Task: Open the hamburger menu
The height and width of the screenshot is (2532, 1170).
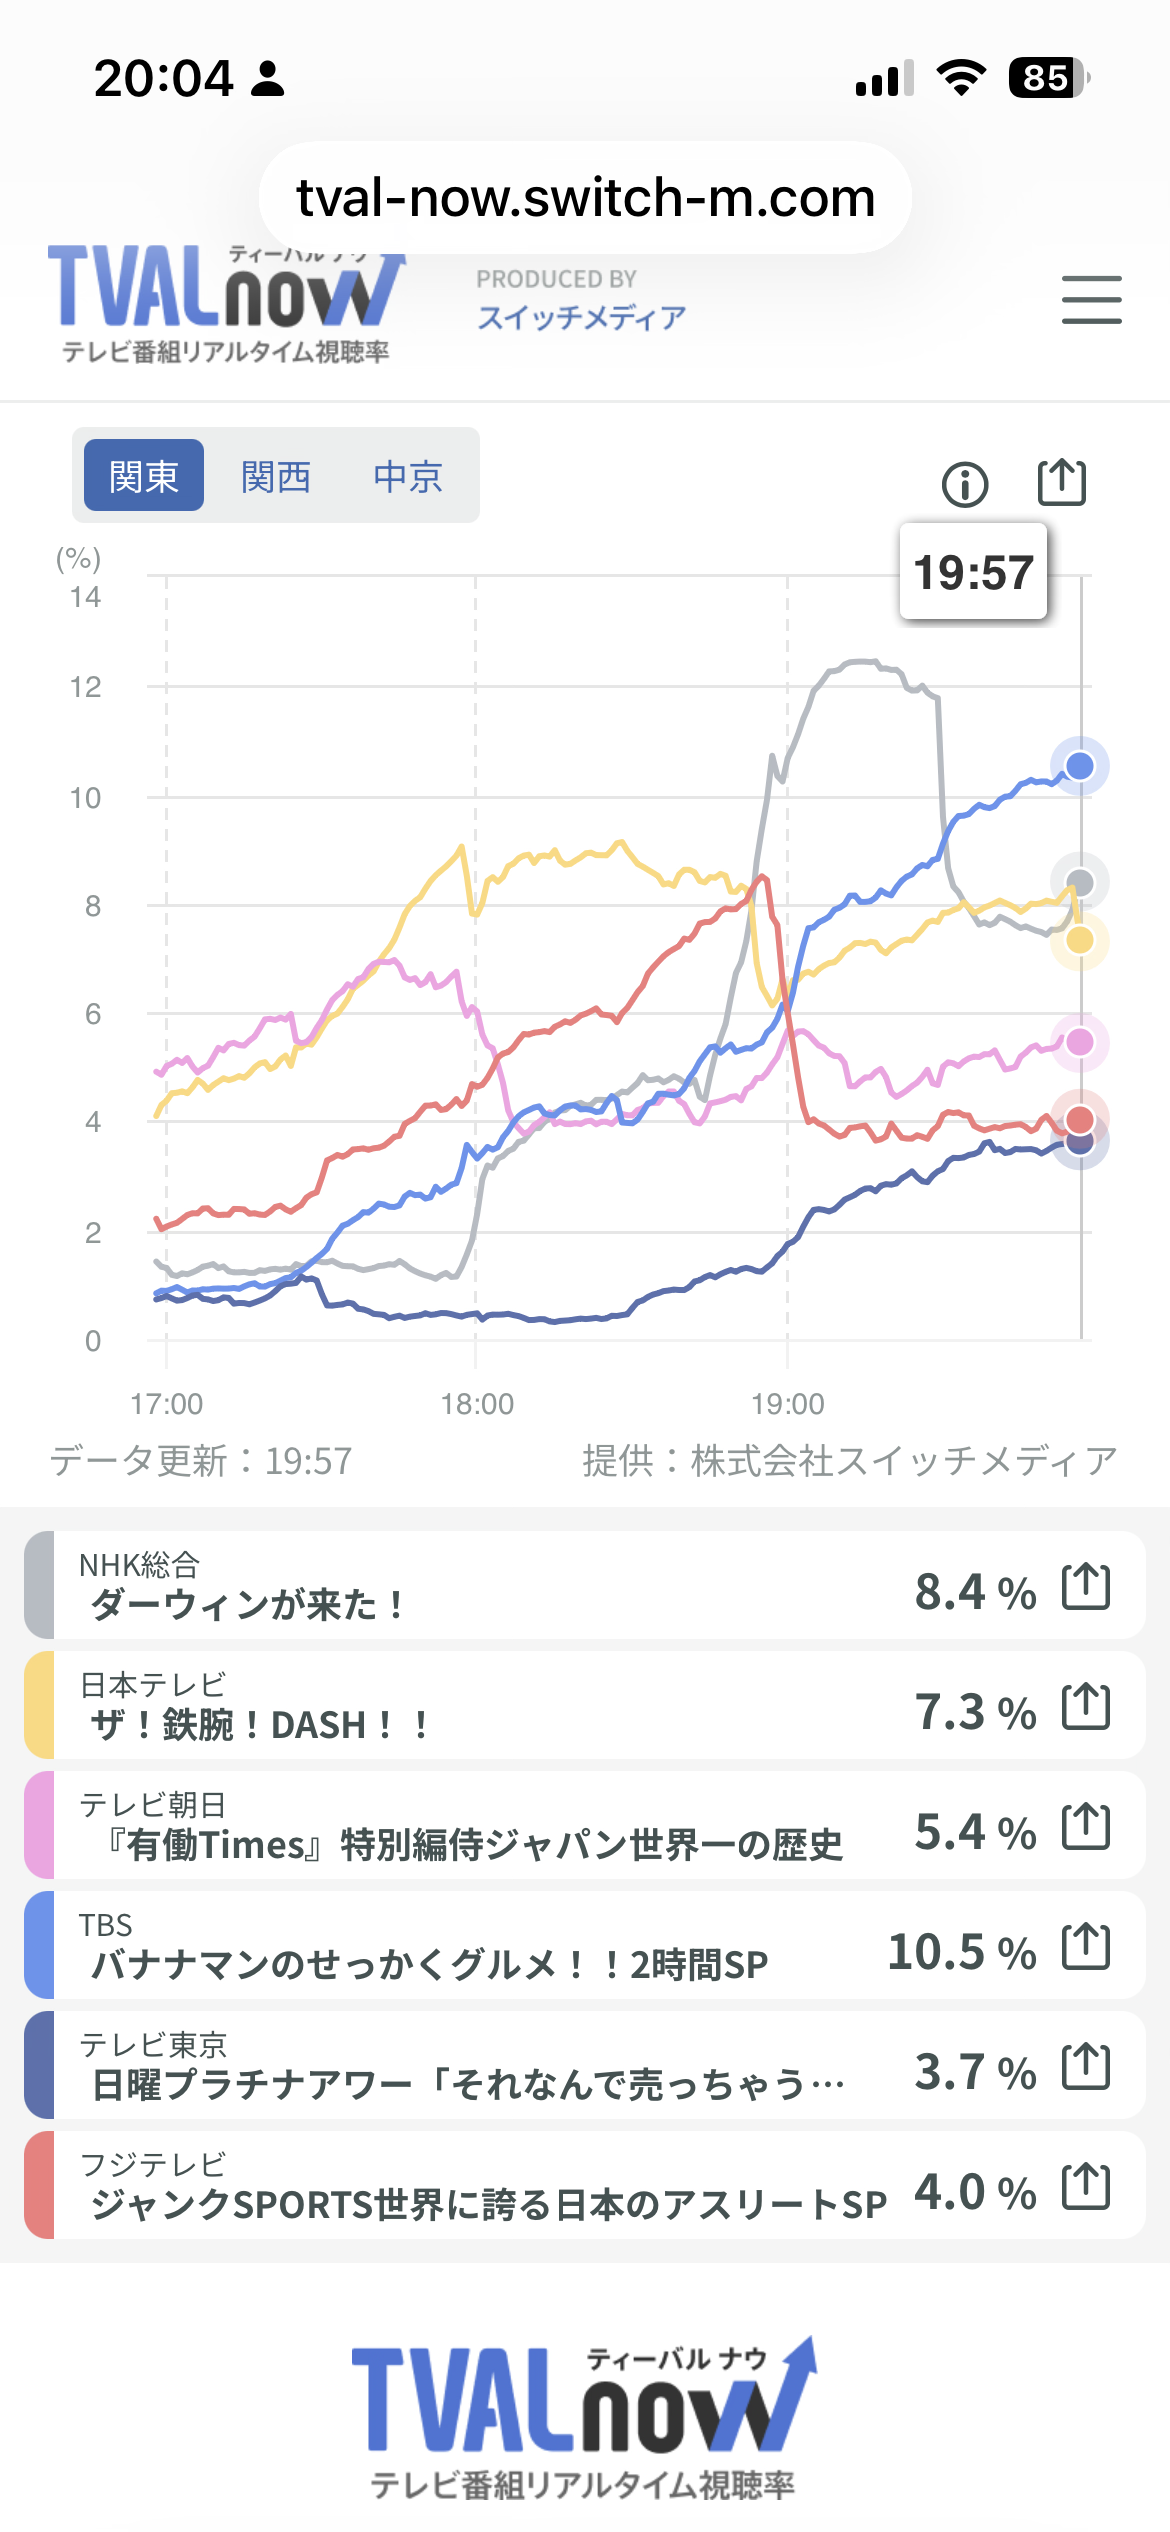Action: pos(1091,300)
